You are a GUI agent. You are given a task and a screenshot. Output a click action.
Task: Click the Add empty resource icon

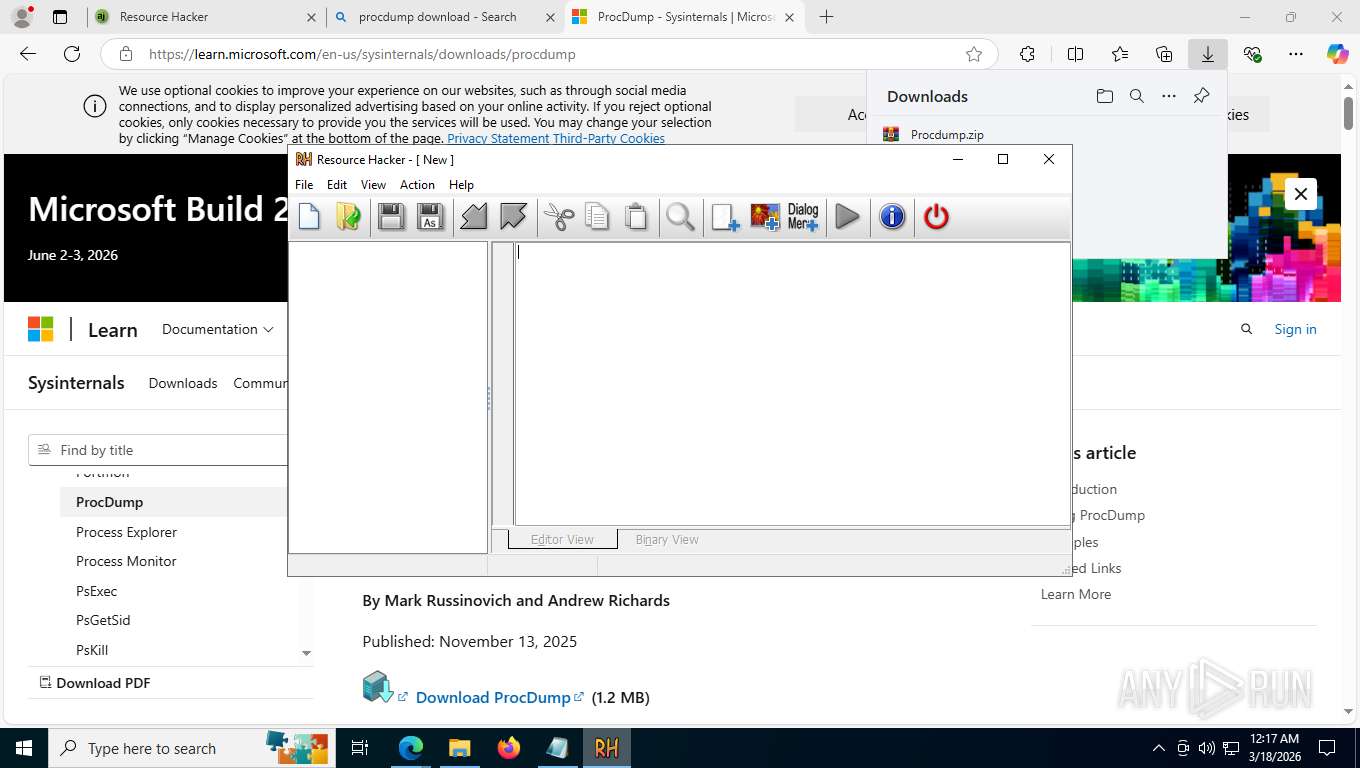point(725,216)
